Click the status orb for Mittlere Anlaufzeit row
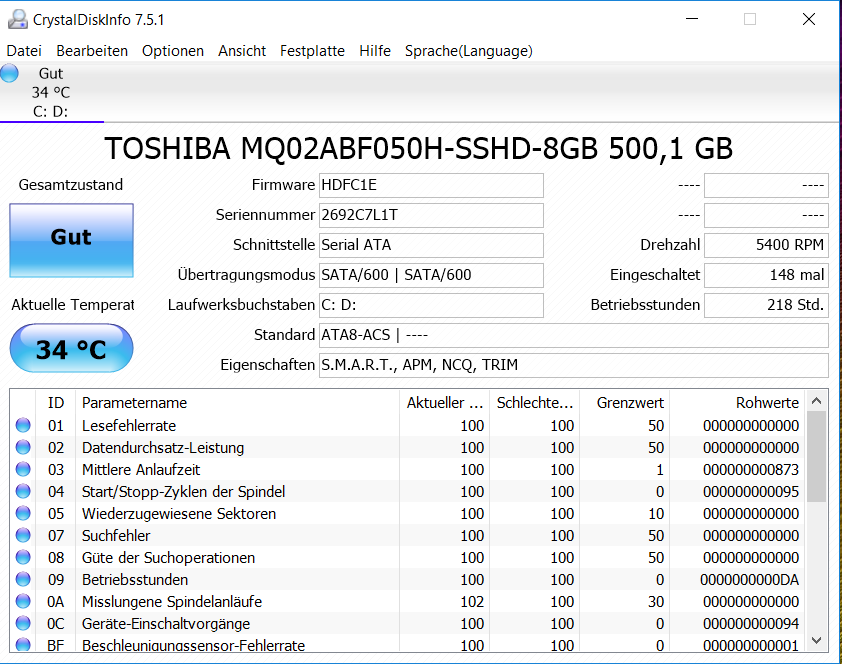 (23, 469)
